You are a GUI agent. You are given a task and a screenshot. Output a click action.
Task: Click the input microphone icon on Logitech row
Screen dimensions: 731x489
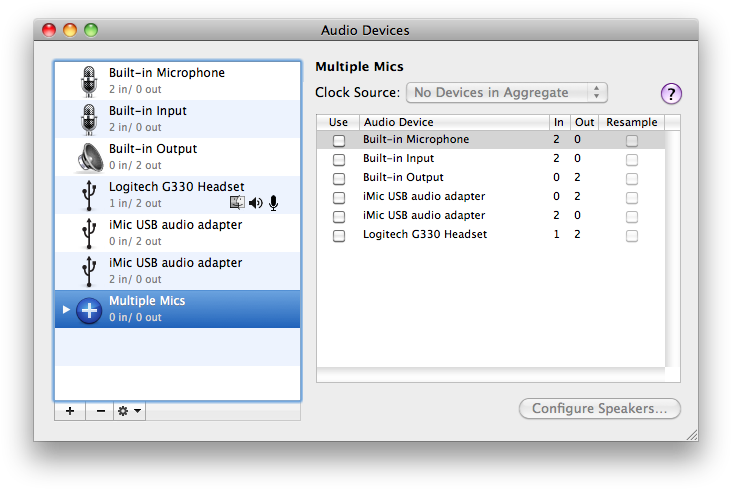273,203
